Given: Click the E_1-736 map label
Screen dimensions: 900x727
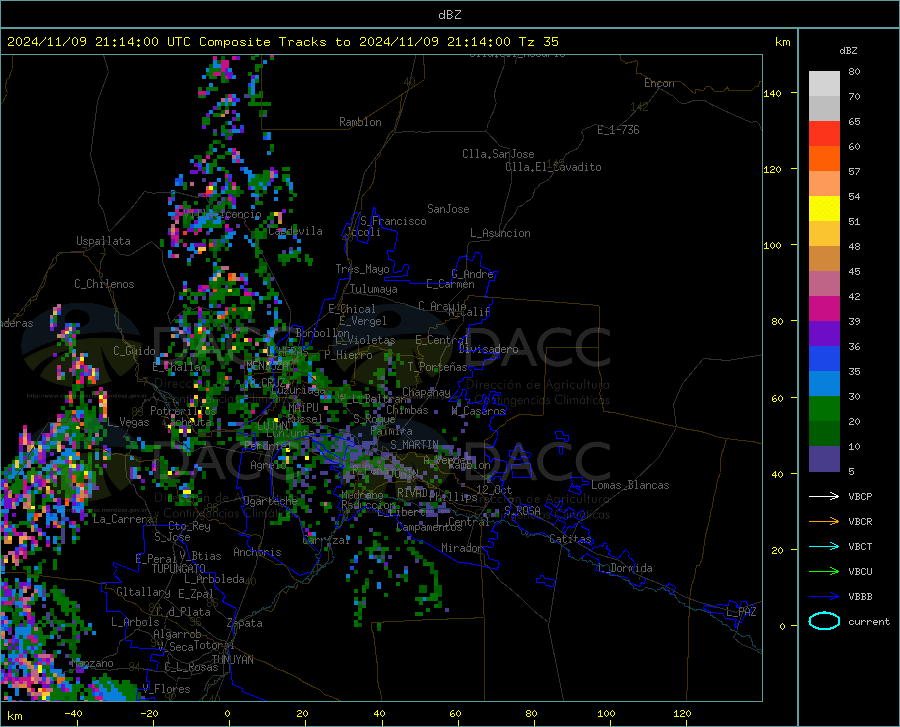Looking at the screenshot, I should click(x=618, y=130).
